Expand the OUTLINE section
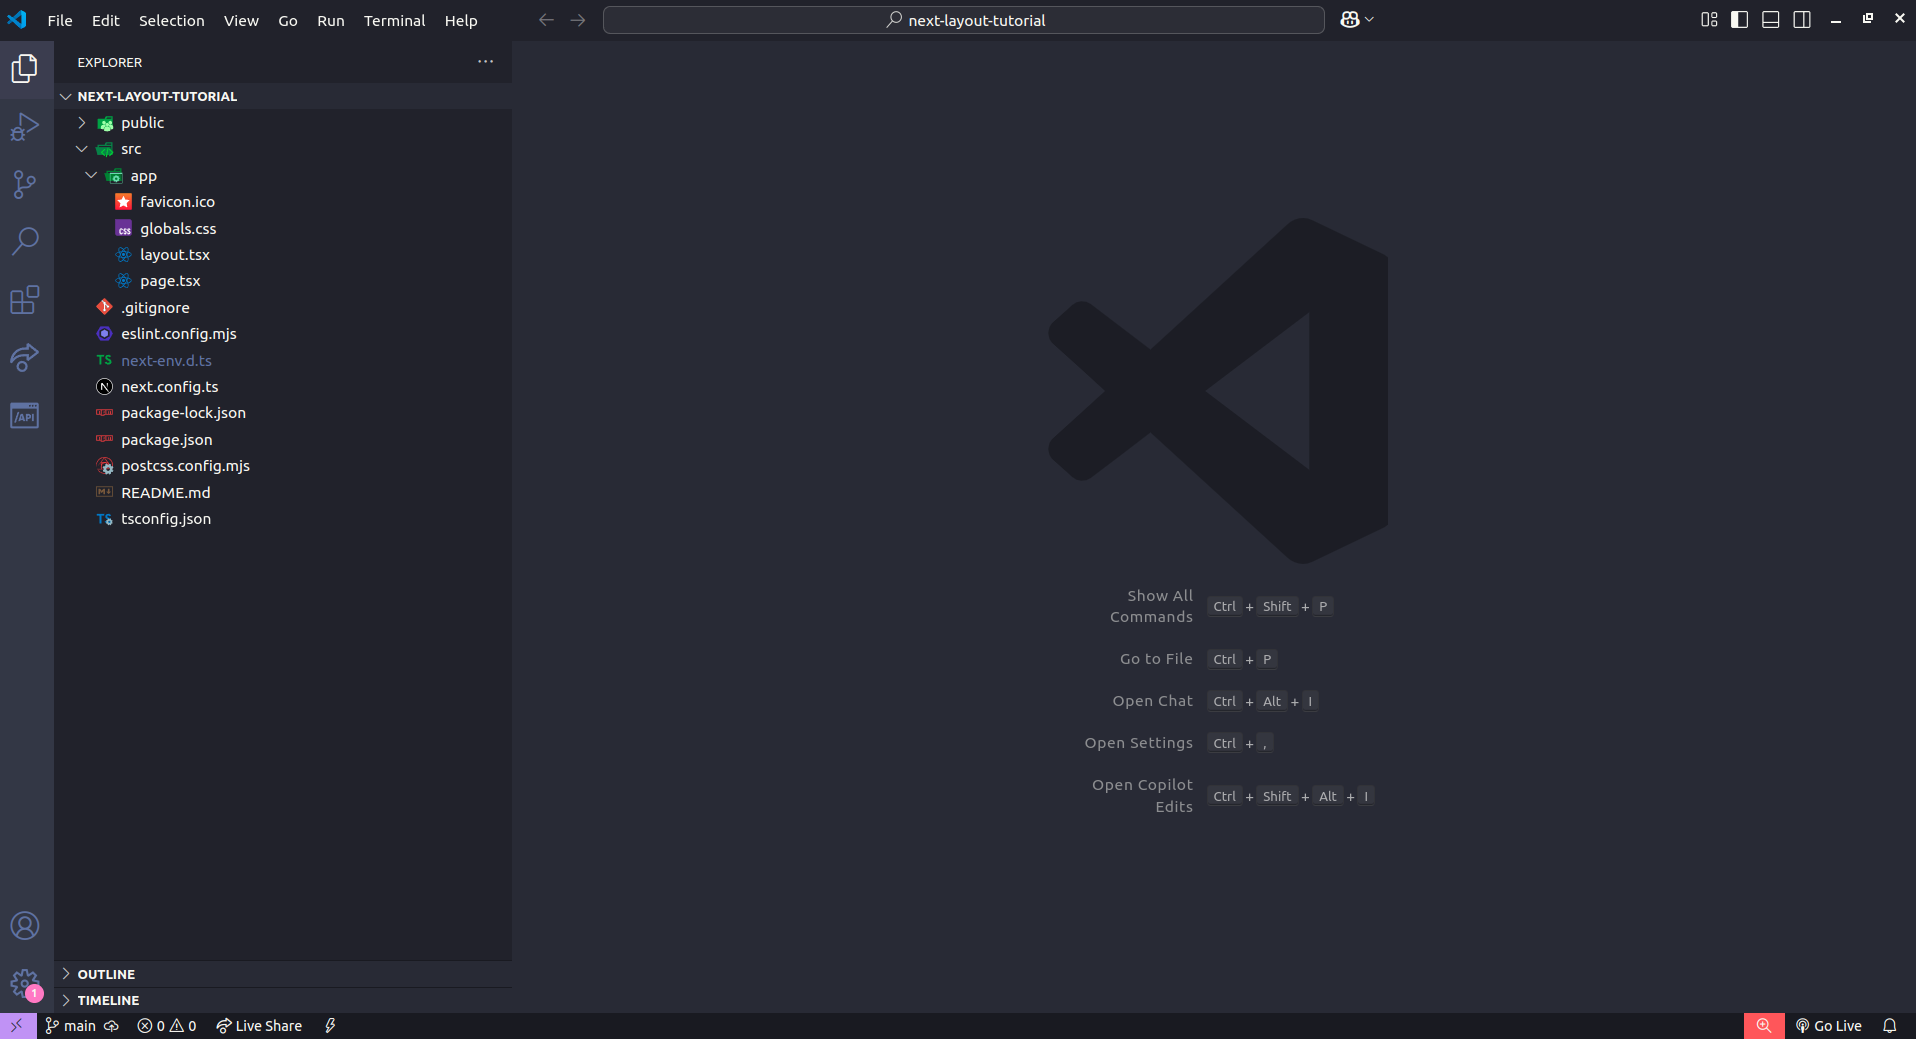 [284, 974]
